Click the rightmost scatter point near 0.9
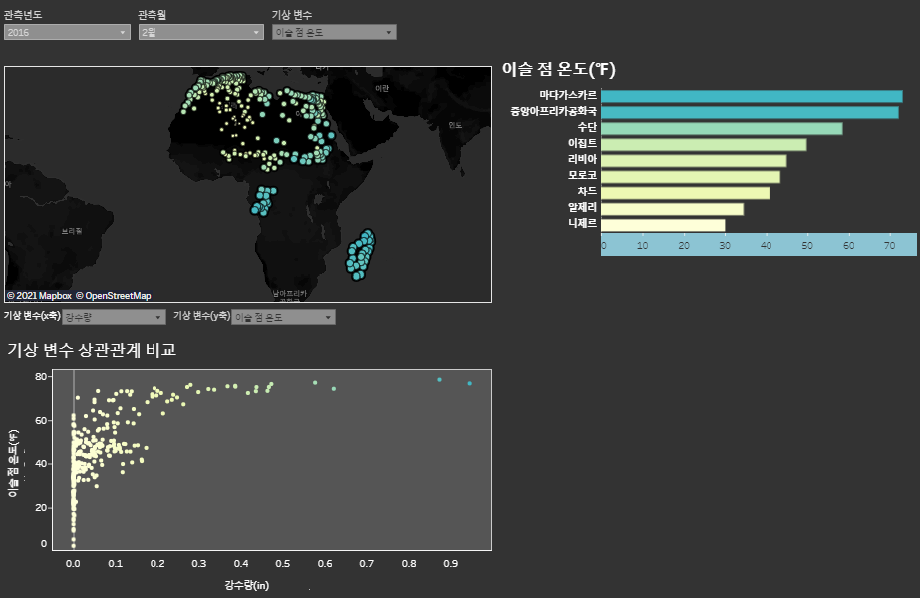 (x=469, y=384)
